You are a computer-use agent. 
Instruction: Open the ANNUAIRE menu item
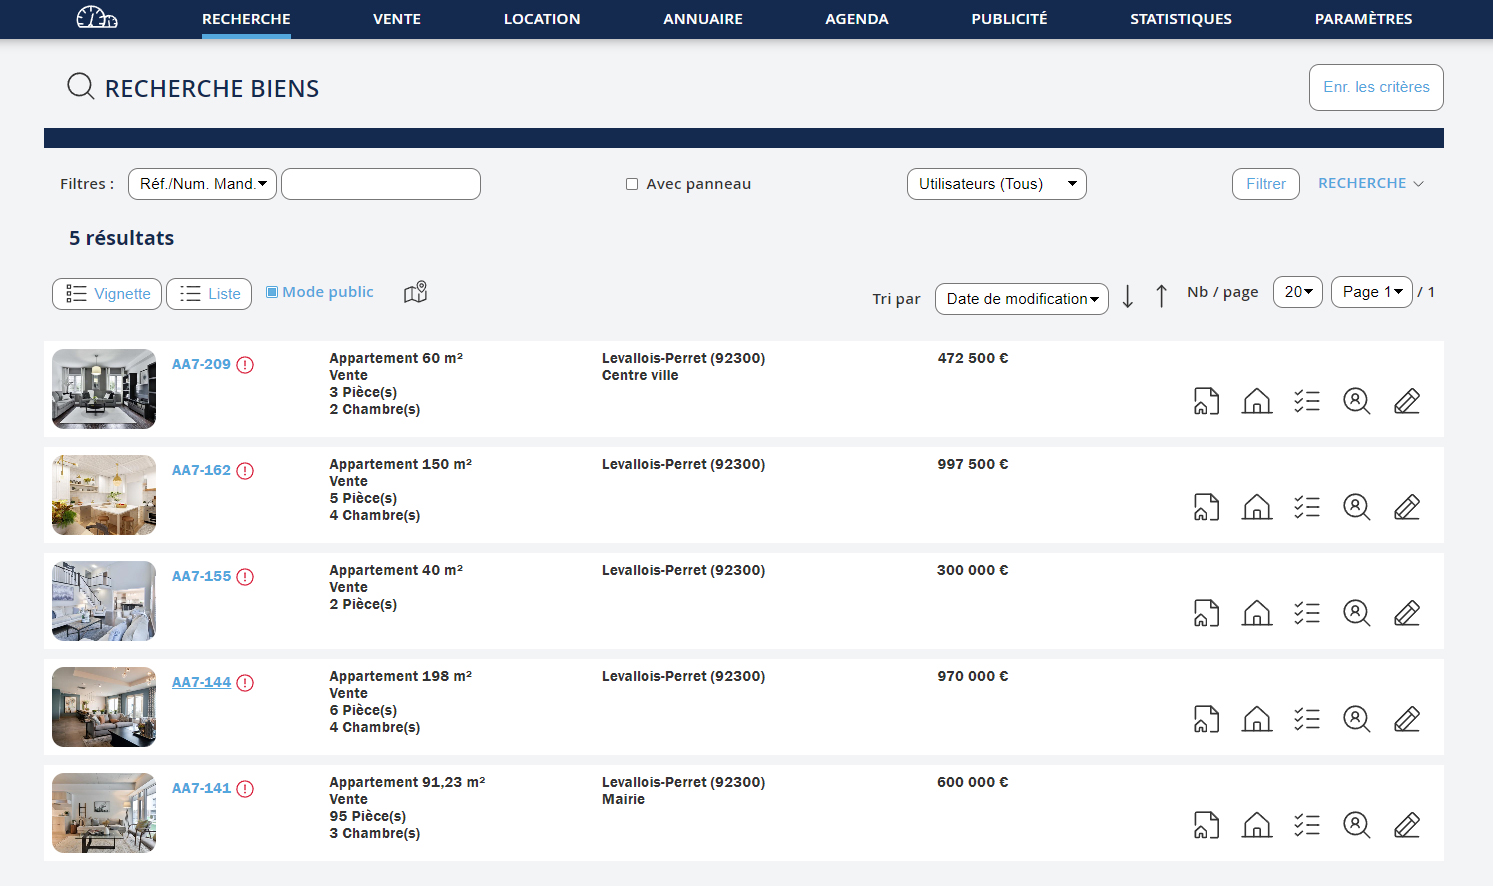pyautogui.click(x=702, y=19)
